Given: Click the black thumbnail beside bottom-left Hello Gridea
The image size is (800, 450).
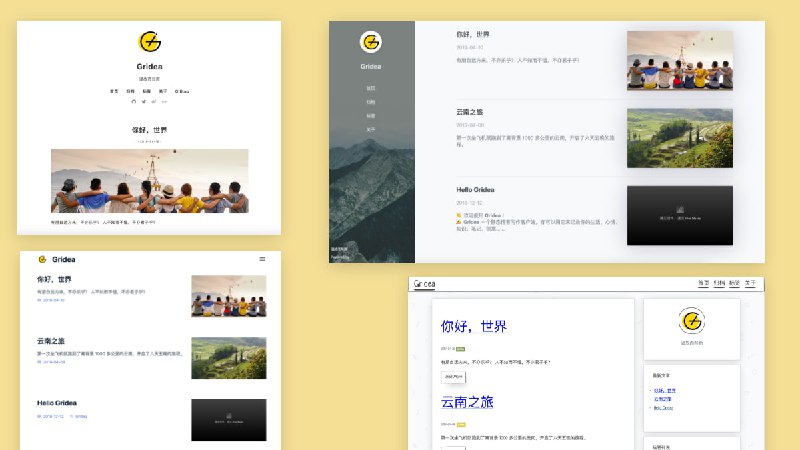Looking at the screenshot, I should point(229,420).
